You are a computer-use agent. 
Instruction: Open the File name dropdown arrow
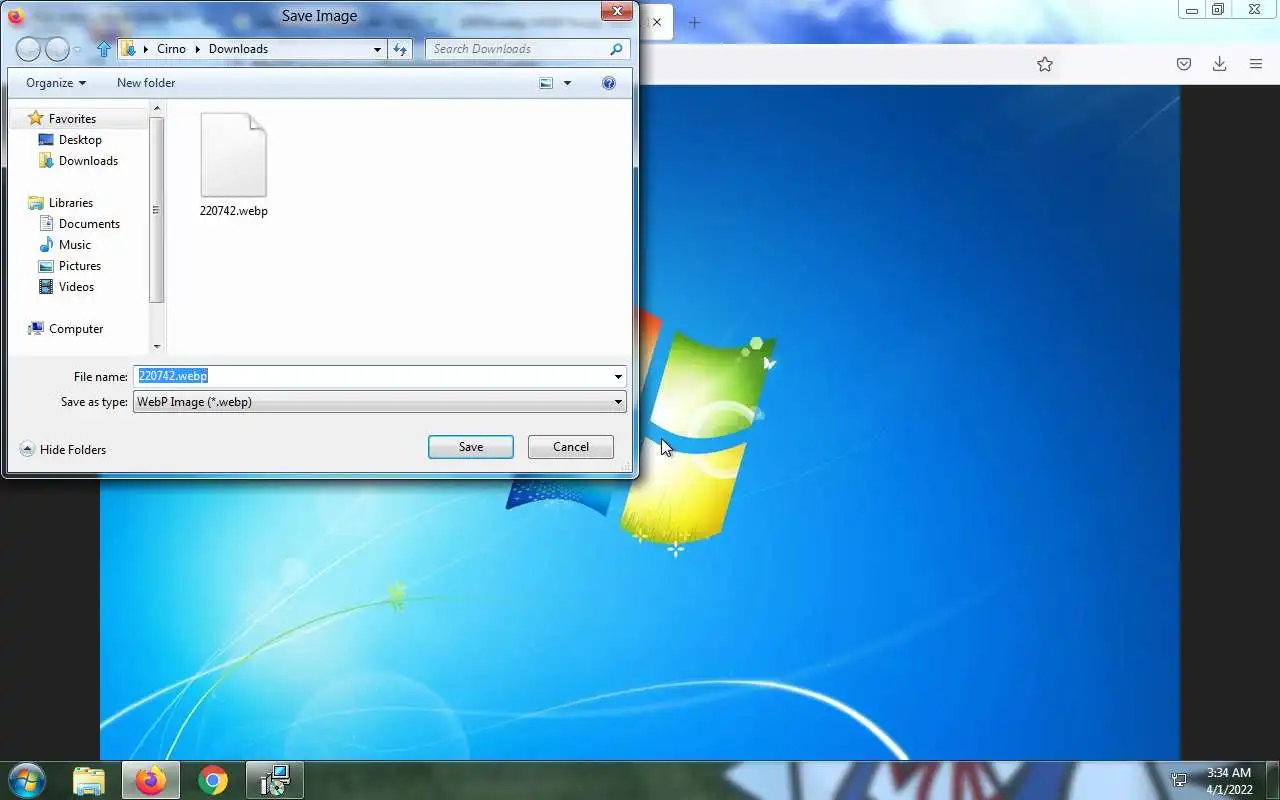point(619,377)
